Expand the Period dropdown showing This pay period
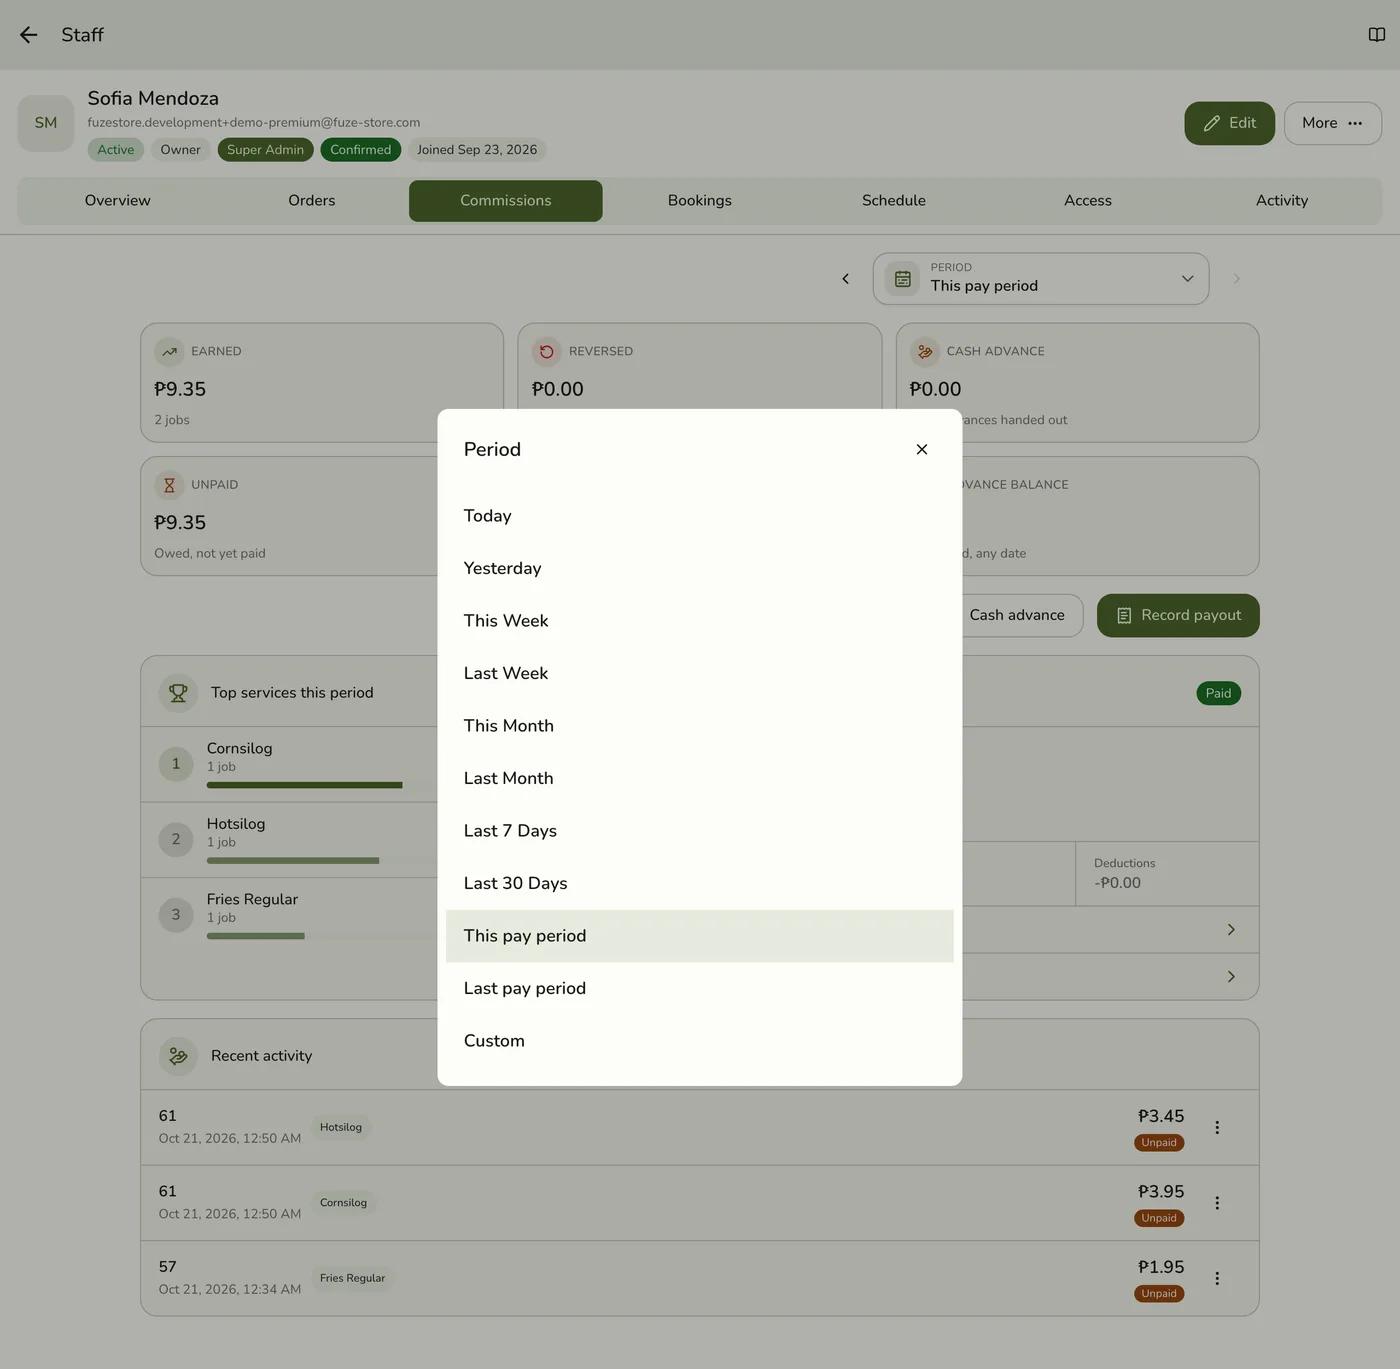The width and height of the screenshot is (1400, 1369). pyautogui.click(x=1041, y=279)
